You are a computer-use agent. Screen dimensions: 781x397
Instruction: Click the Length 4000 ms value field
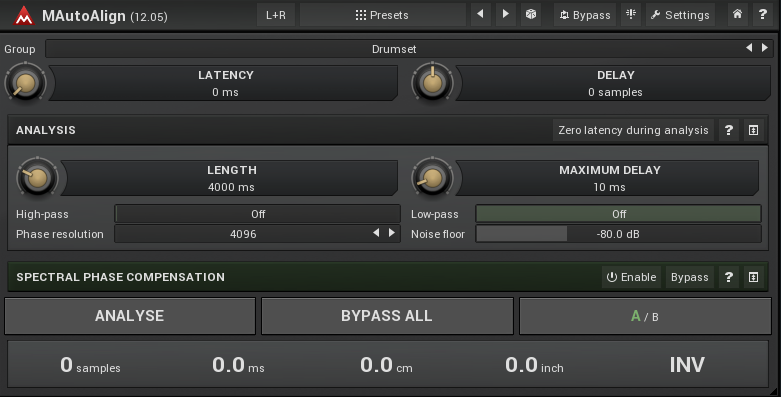point(231,178)
